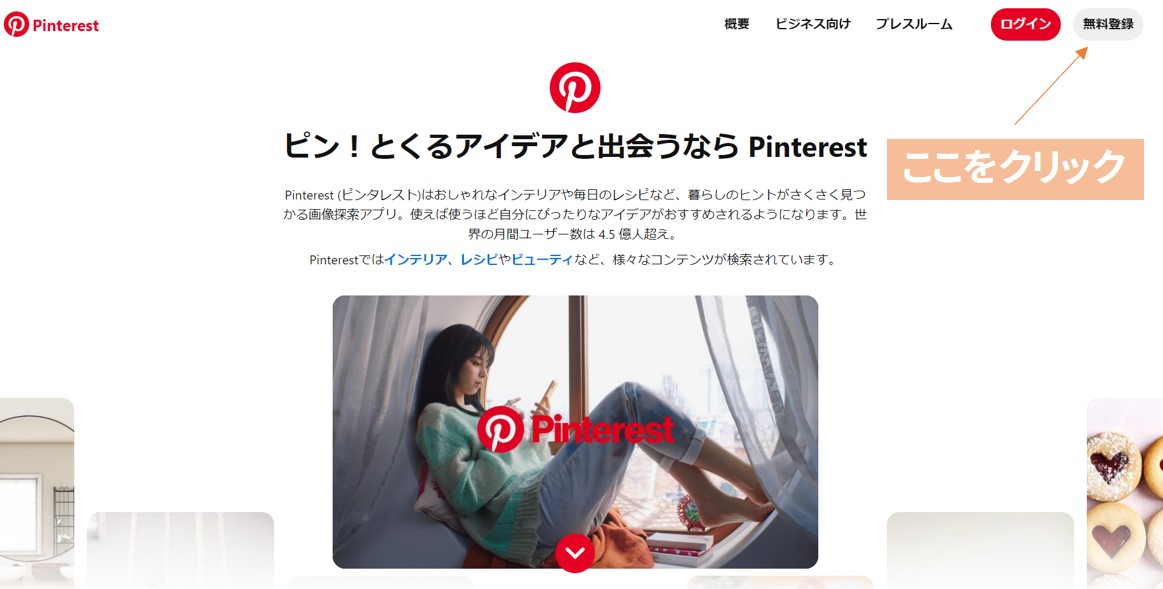
Task: Click the Pinterest logo icon in header
Action: (16, 24)
